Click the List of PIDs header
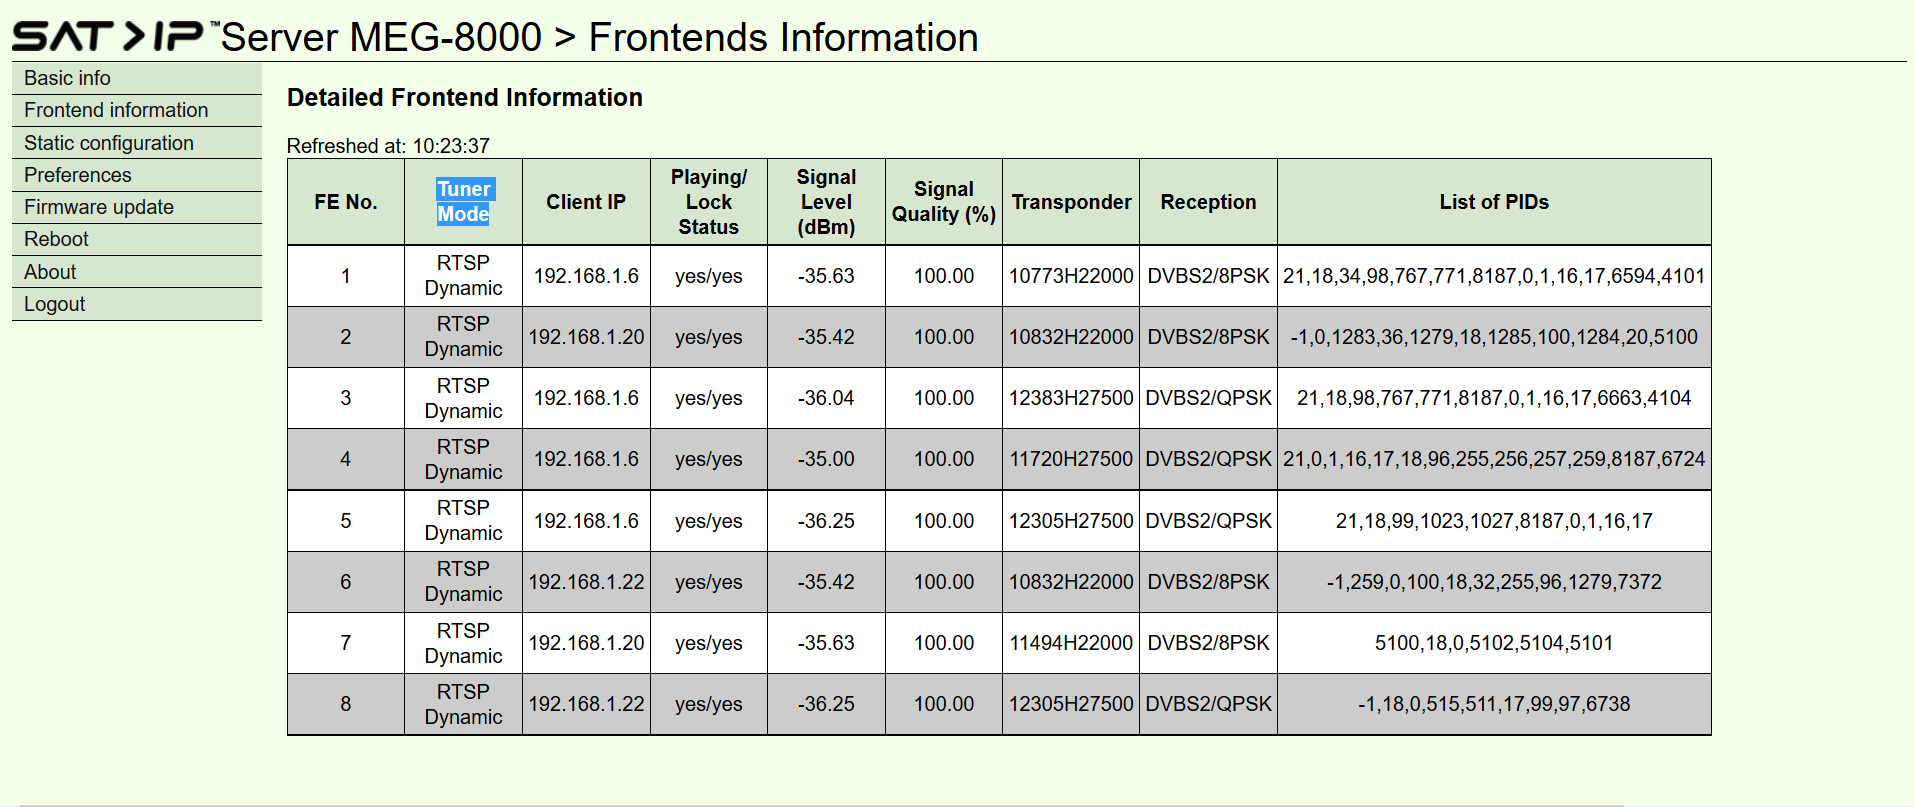1915x807 pixels. (1494, 202)
